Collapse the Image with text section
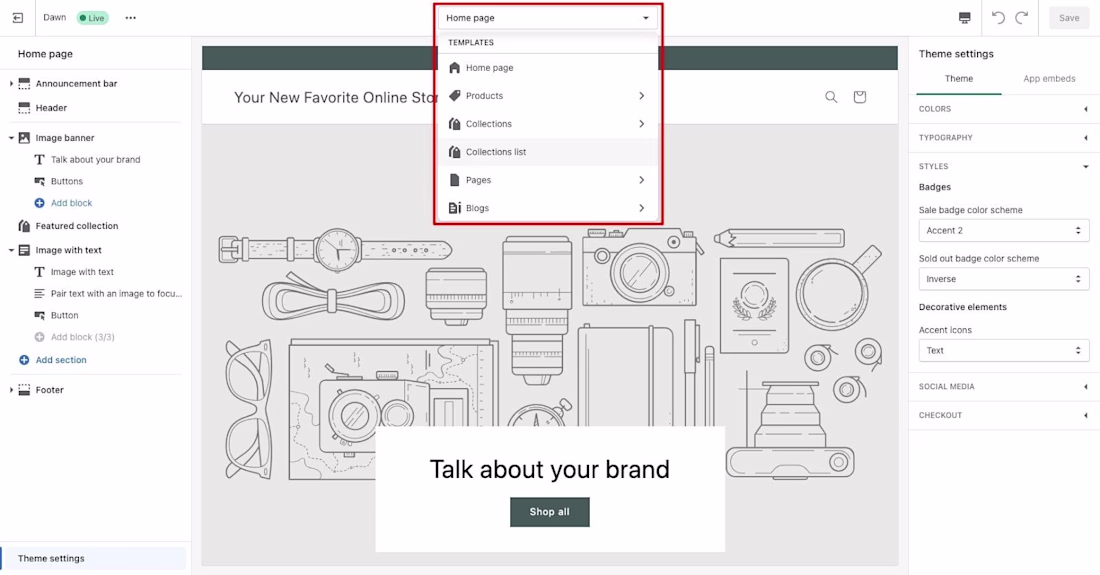The image size is (1100, 575). click(x=11, y=250)
